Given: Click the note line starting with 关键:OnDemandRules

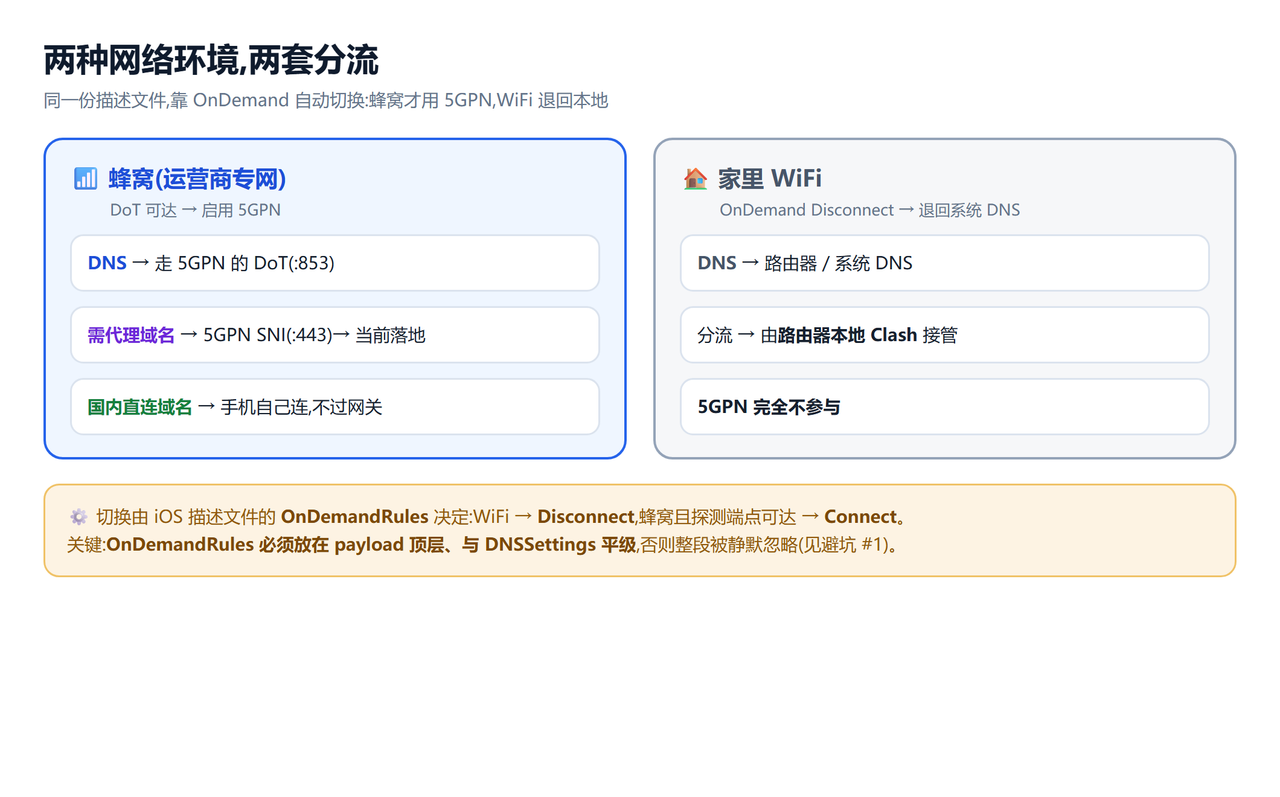Looking at the screenshot, I should [x=482, y=545].
